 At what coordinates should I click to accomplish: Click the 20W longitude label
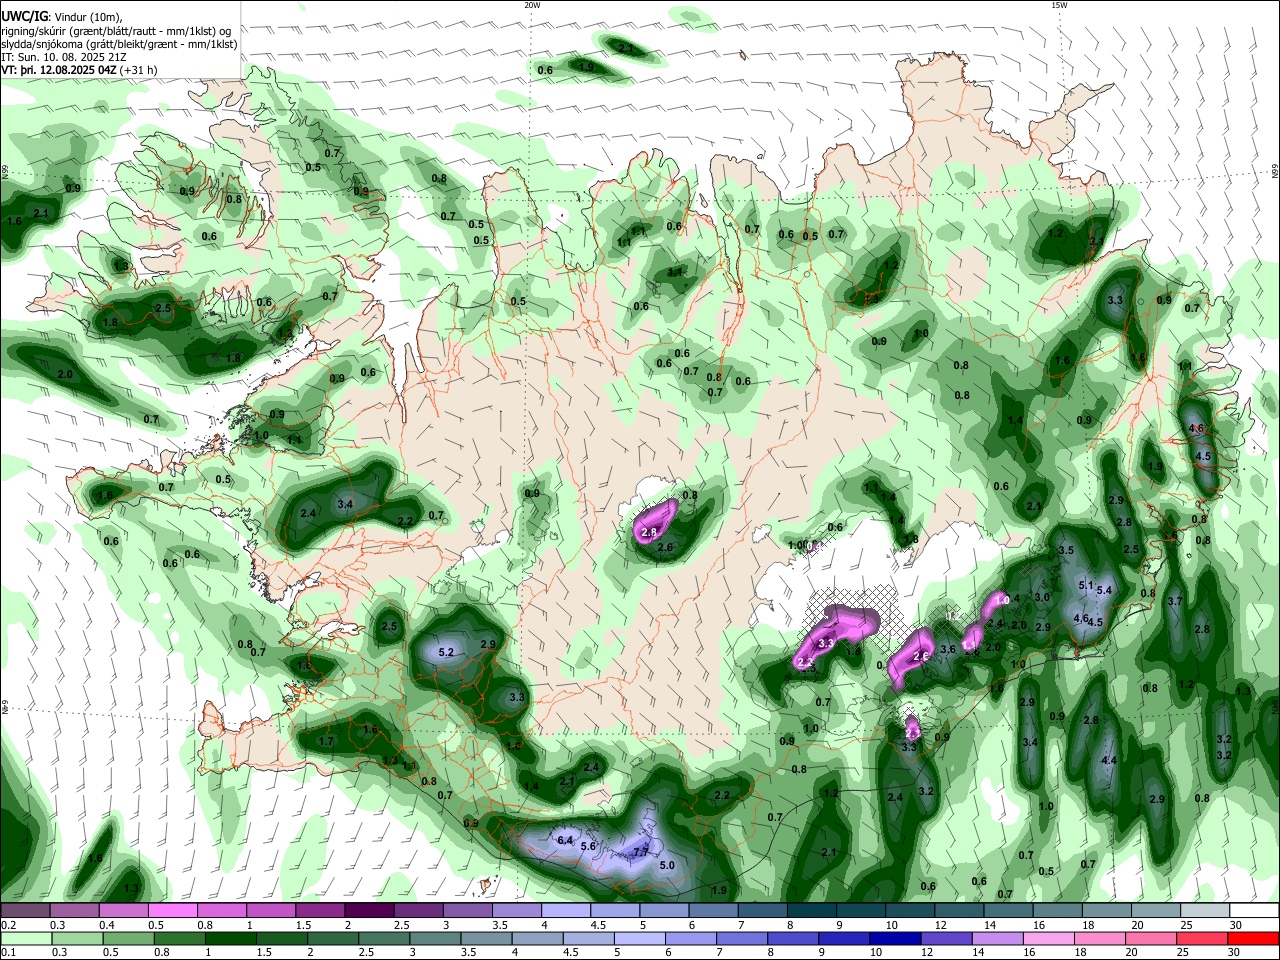coord(532,5)
